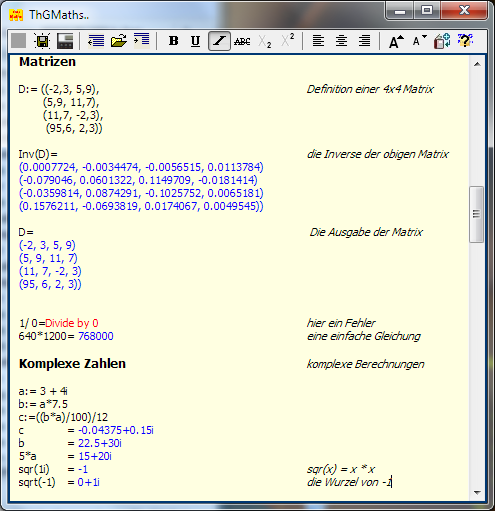Click comment 'die Wurzel von -1'
The height and width of the screenshot is (511, 495).
pyautogui.click(x=349, y=482)
